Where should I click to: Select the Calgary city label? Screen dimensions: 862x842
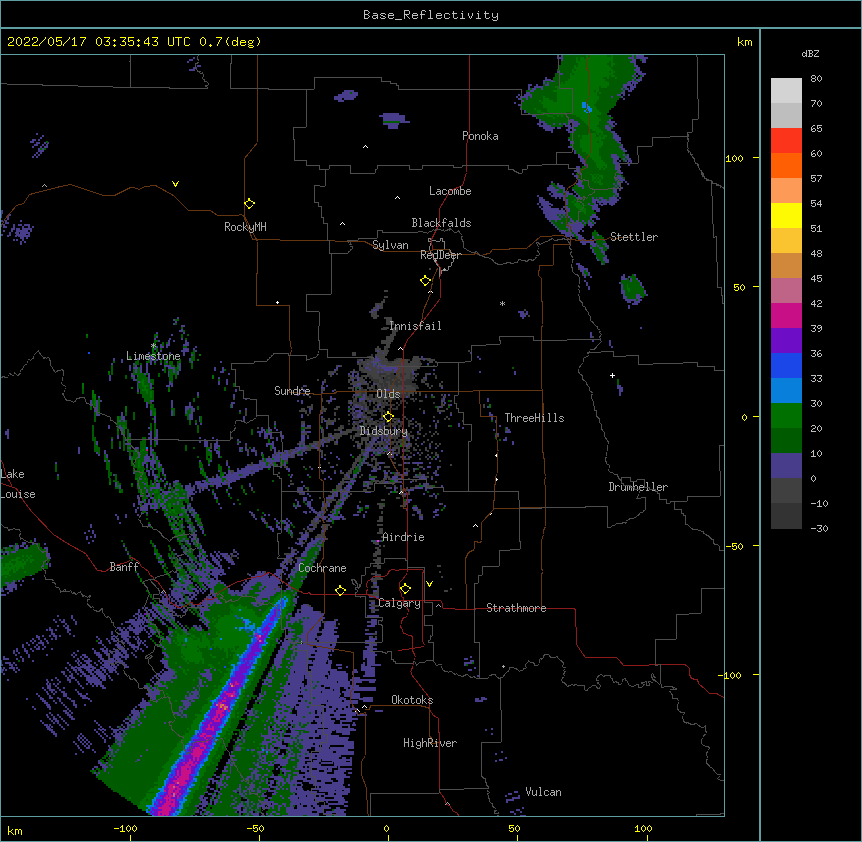(399, 603)
